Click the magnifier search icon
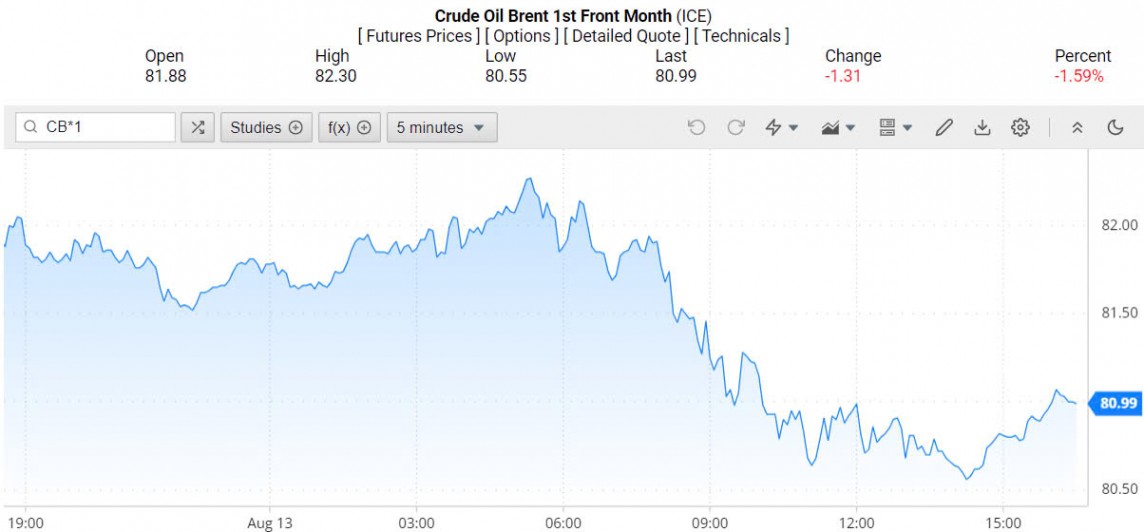 (31, 127)
